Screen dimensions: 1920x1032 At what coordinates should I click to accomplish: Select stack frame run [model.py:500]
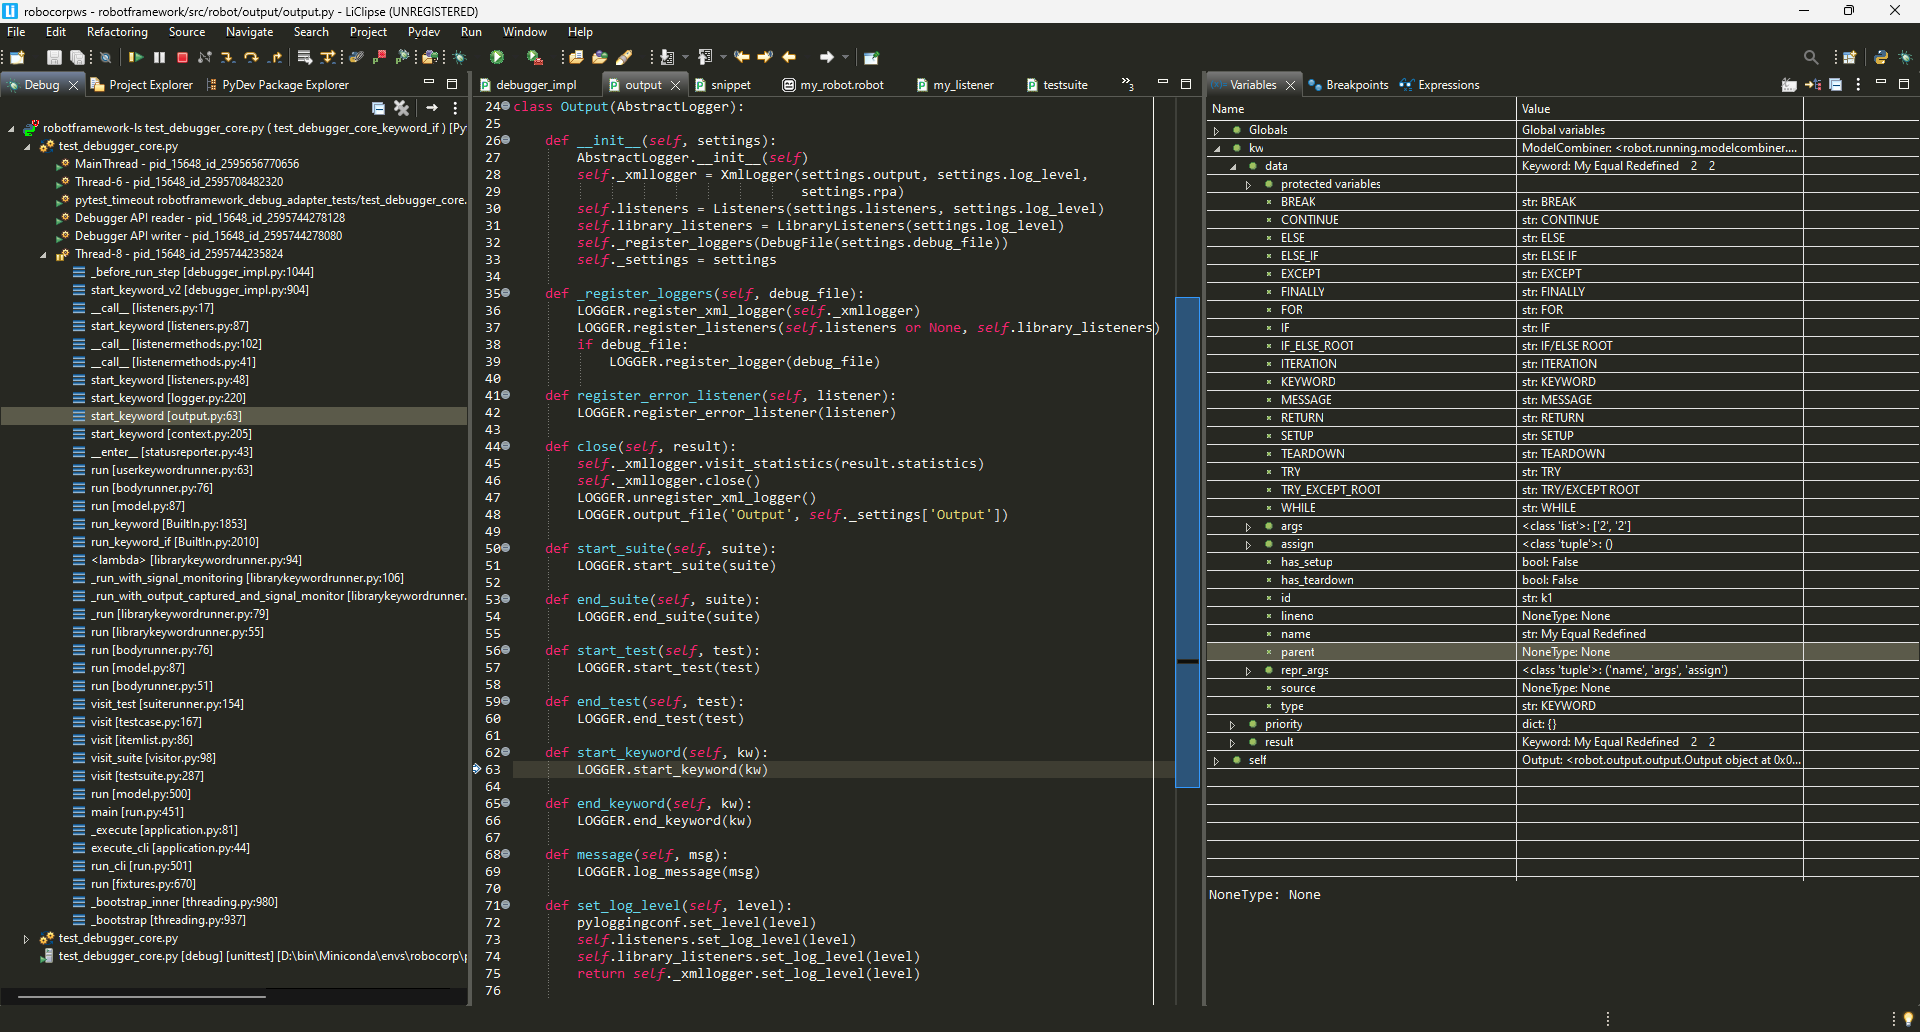pyautogui.click(x=140, y=794)
